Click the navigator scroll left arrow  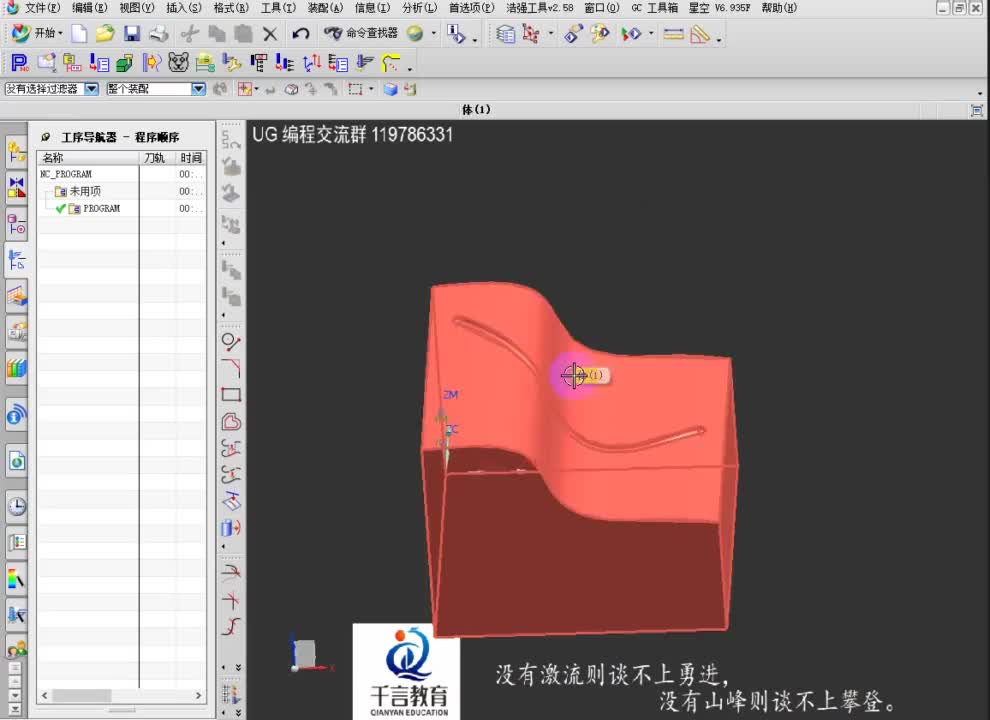pos(44,695)
